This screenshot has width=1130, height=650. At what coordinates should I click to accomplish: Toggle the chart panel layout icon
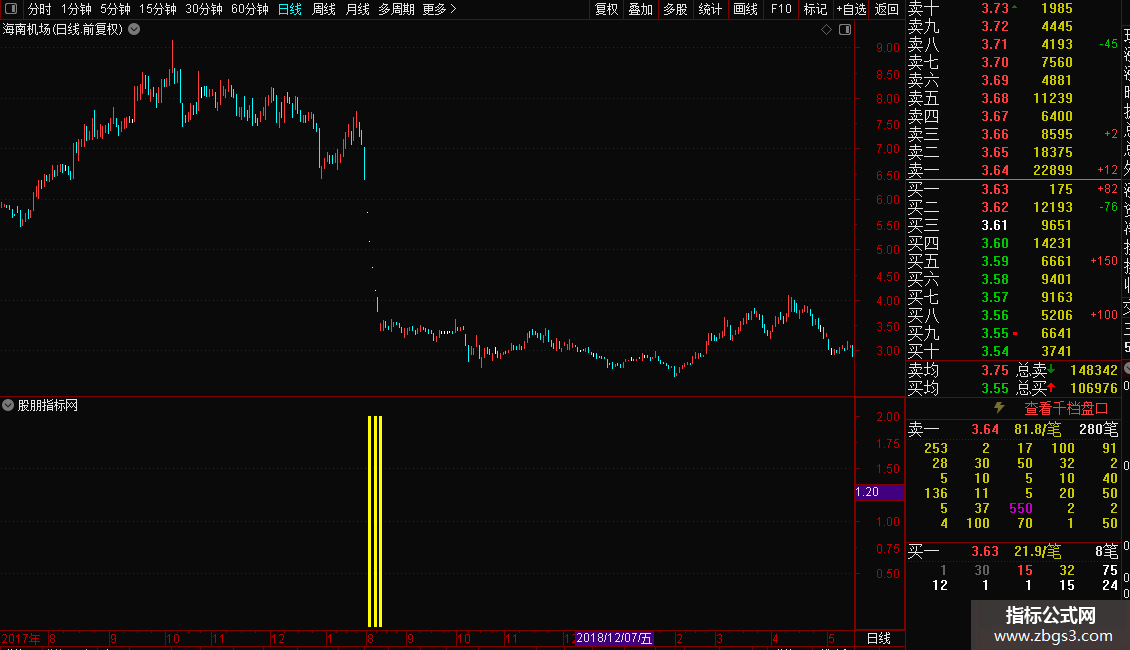[845, 30]
